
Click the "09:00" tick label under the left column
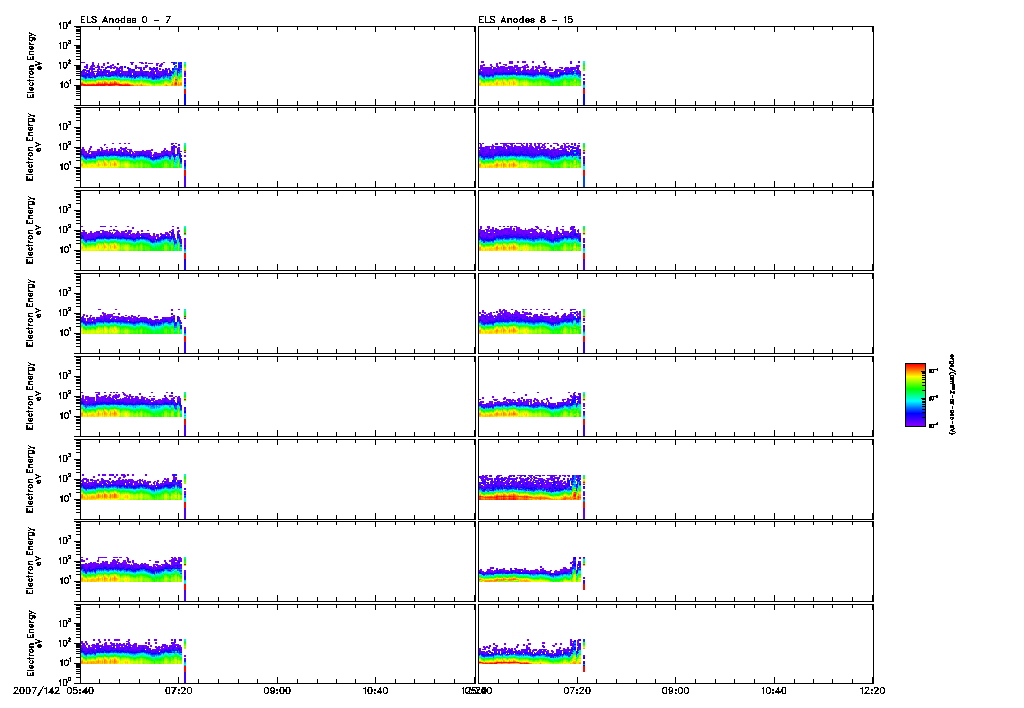[277, 690]
